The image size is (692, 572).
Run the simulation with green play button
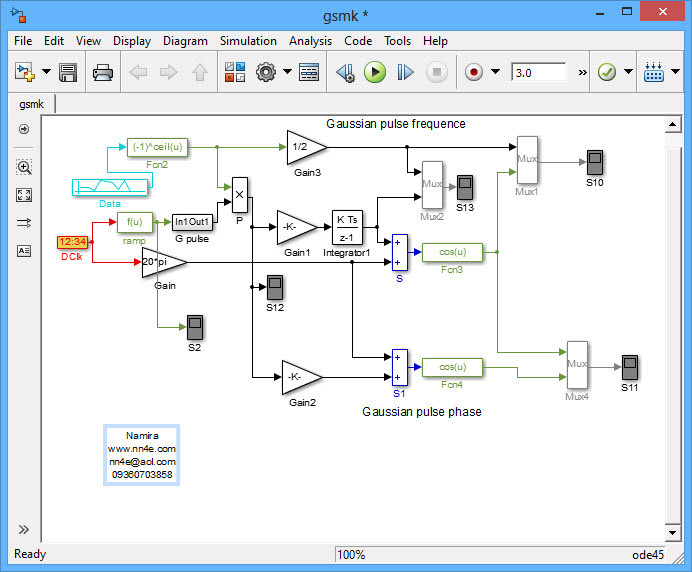(x=374, y=72)
